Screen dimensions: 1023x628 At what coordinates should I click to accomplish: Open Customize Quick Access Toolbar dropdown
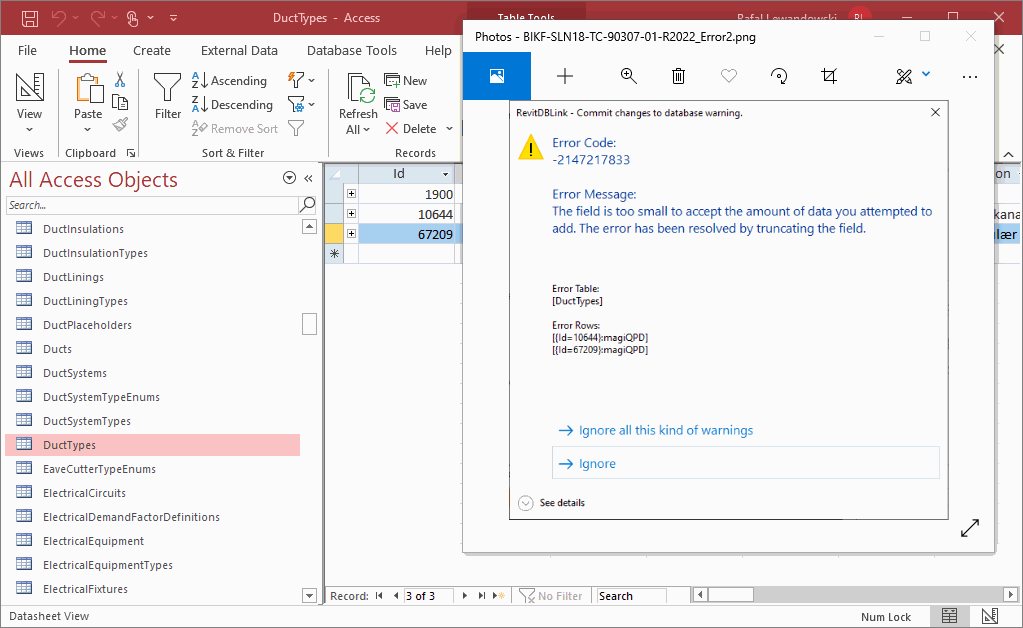click(174, 18)
